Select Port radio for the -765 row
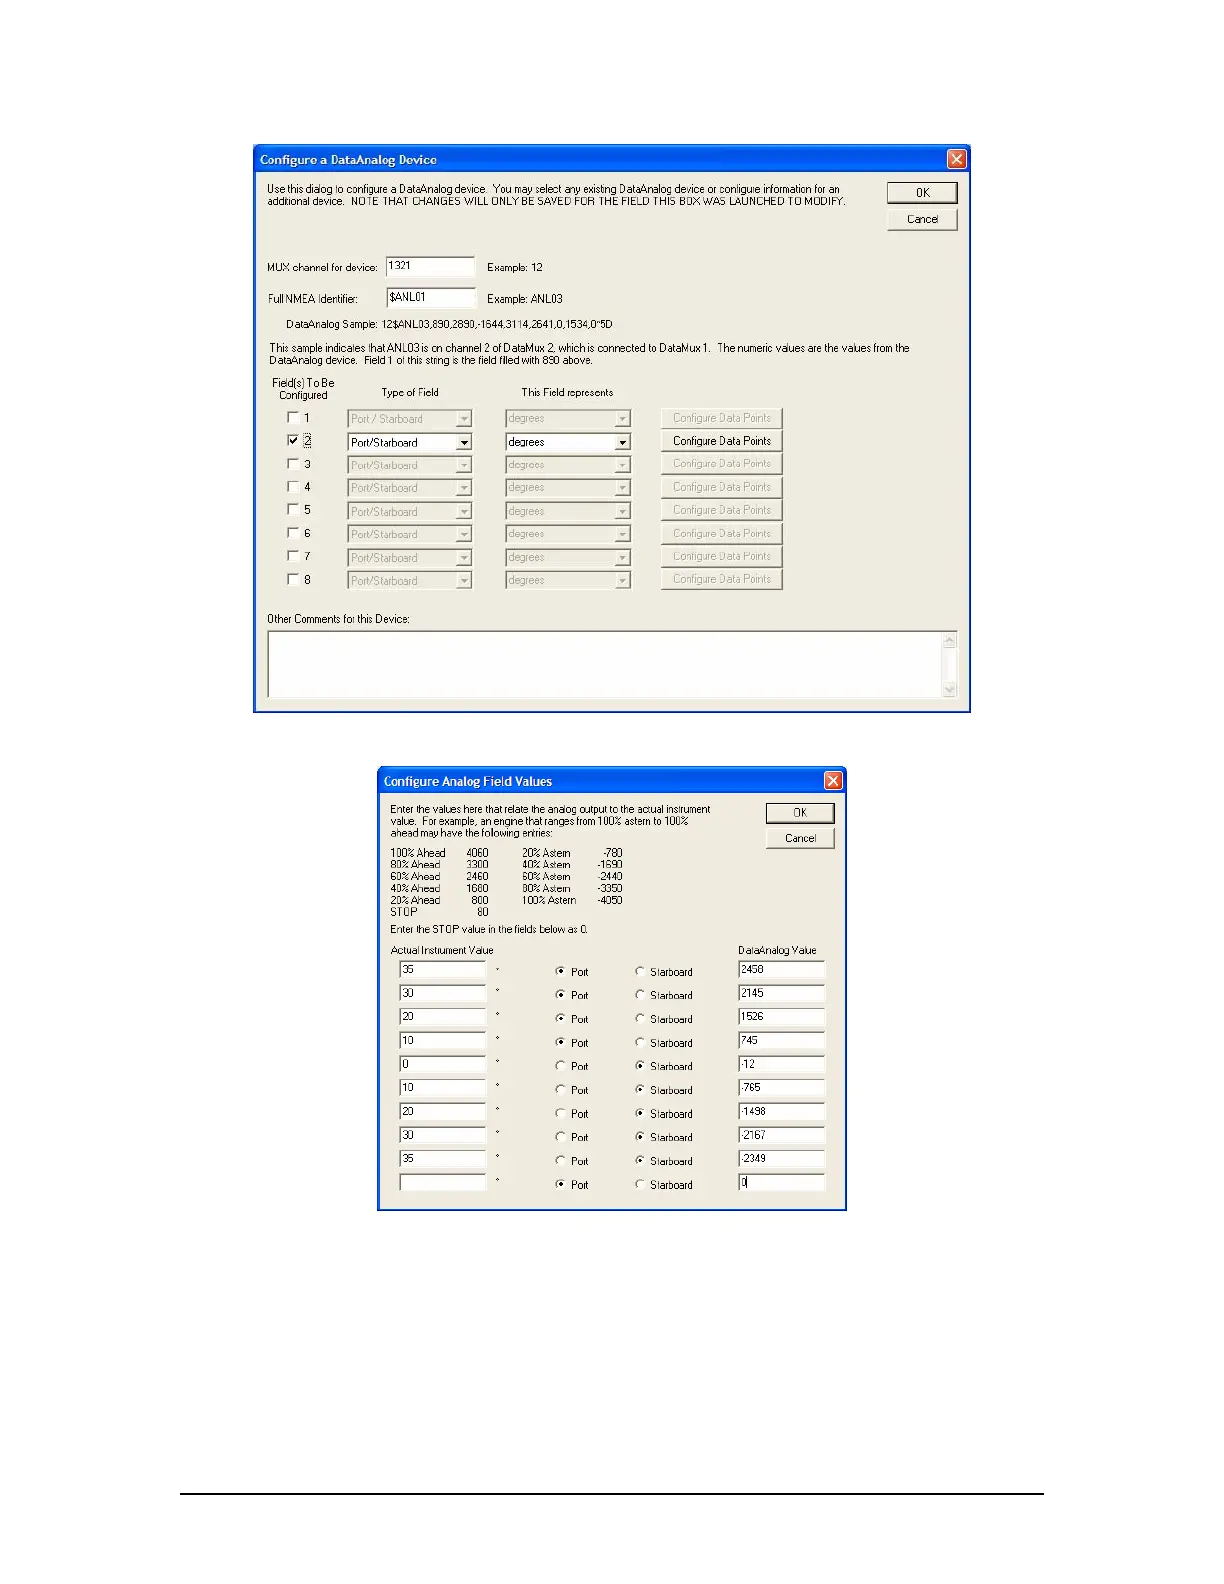 pos(560,1089)
